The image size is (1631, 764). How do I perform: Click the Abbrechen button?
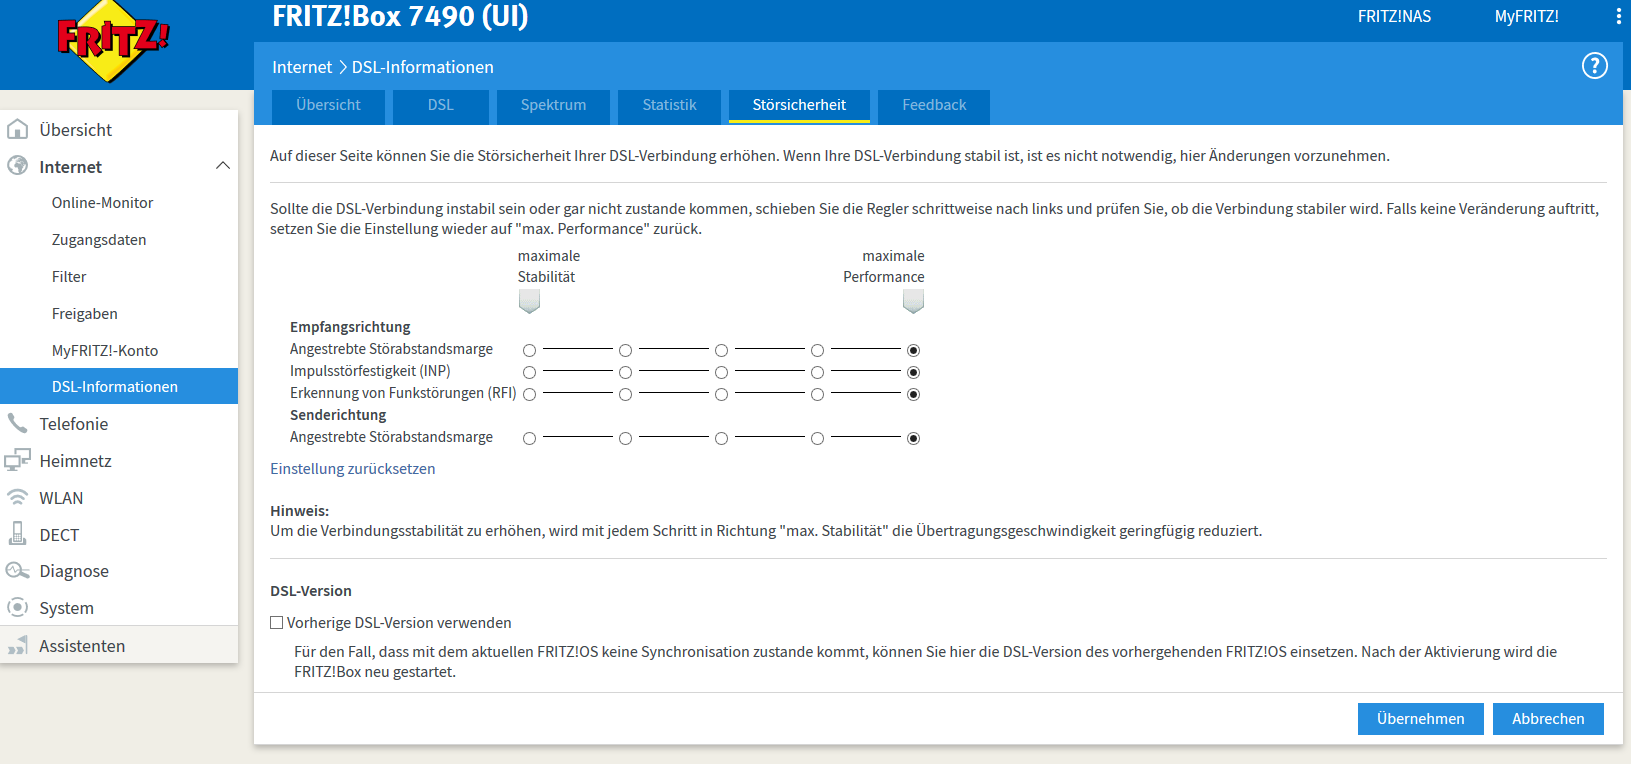coord(1548,719)
